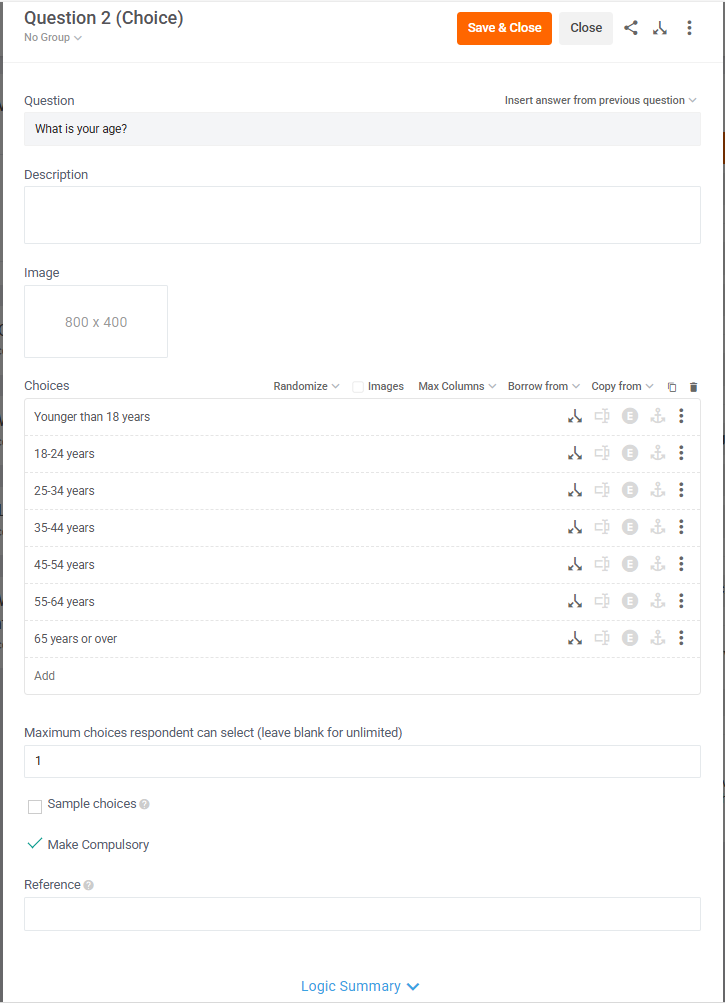725x1003 pixels.
Task: Click the maximum choices field containing 1
Action: pyautogui.click(x=362, y=761)
